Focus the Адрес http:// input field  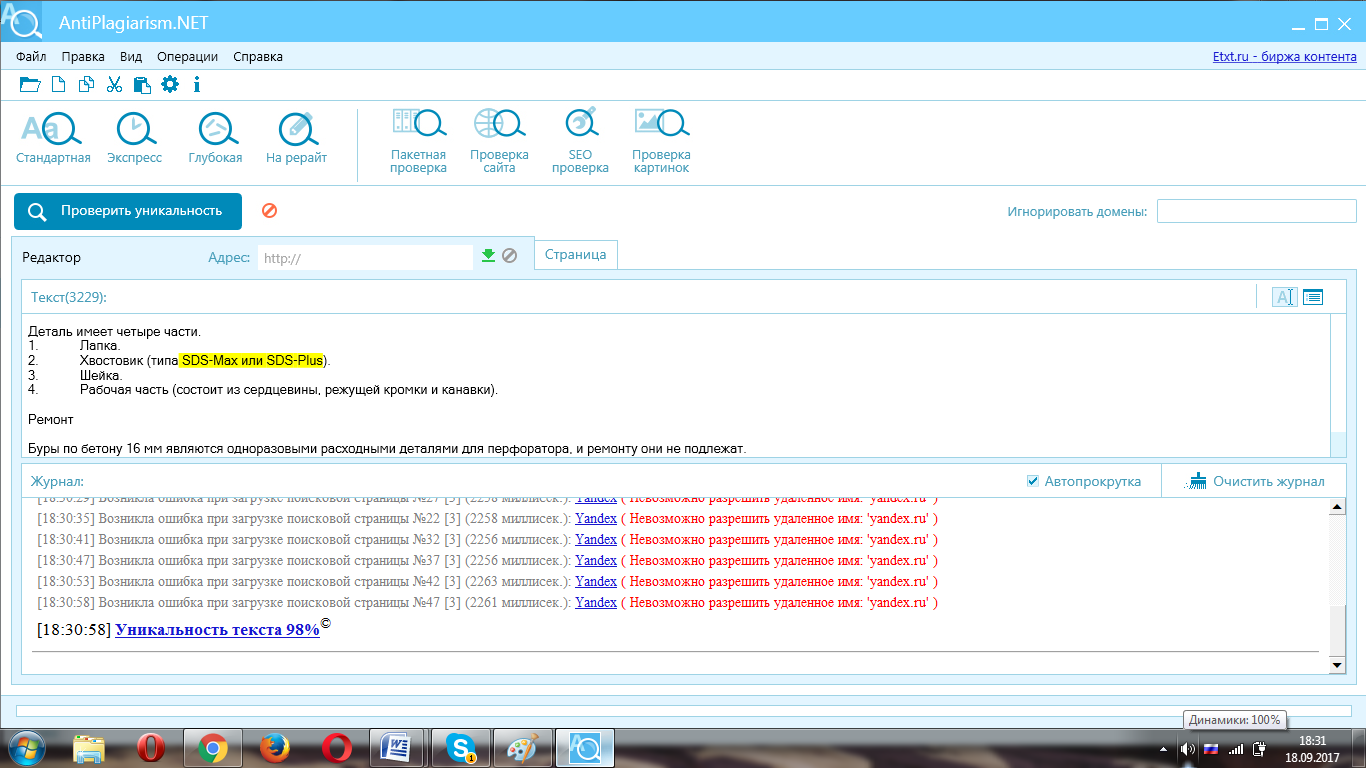coord(365,258)
